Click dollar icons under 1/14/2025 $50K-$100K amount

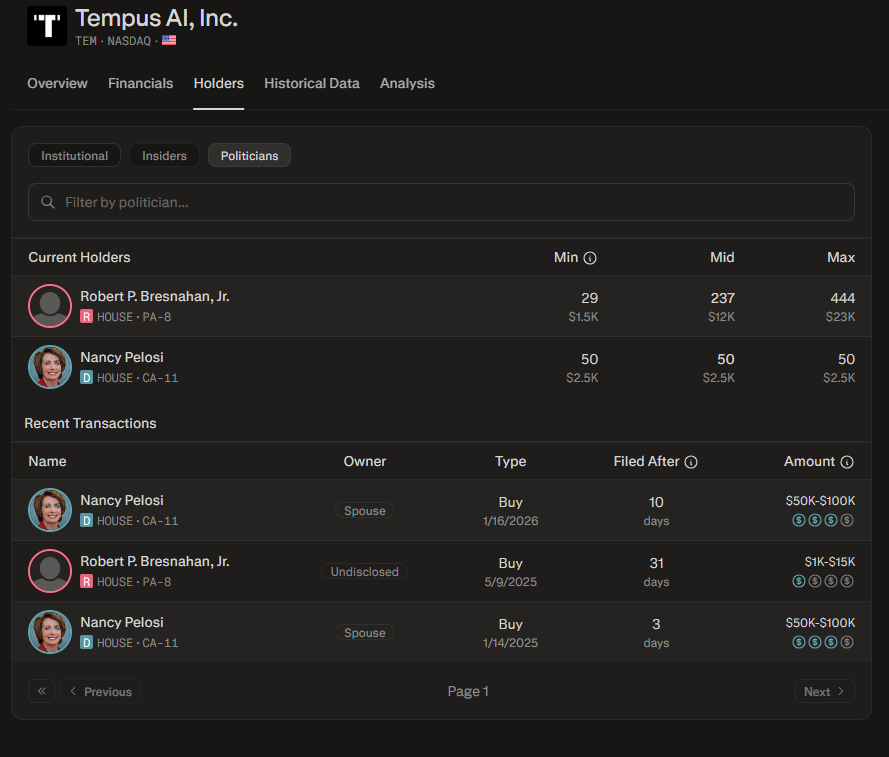coord(823,642)
